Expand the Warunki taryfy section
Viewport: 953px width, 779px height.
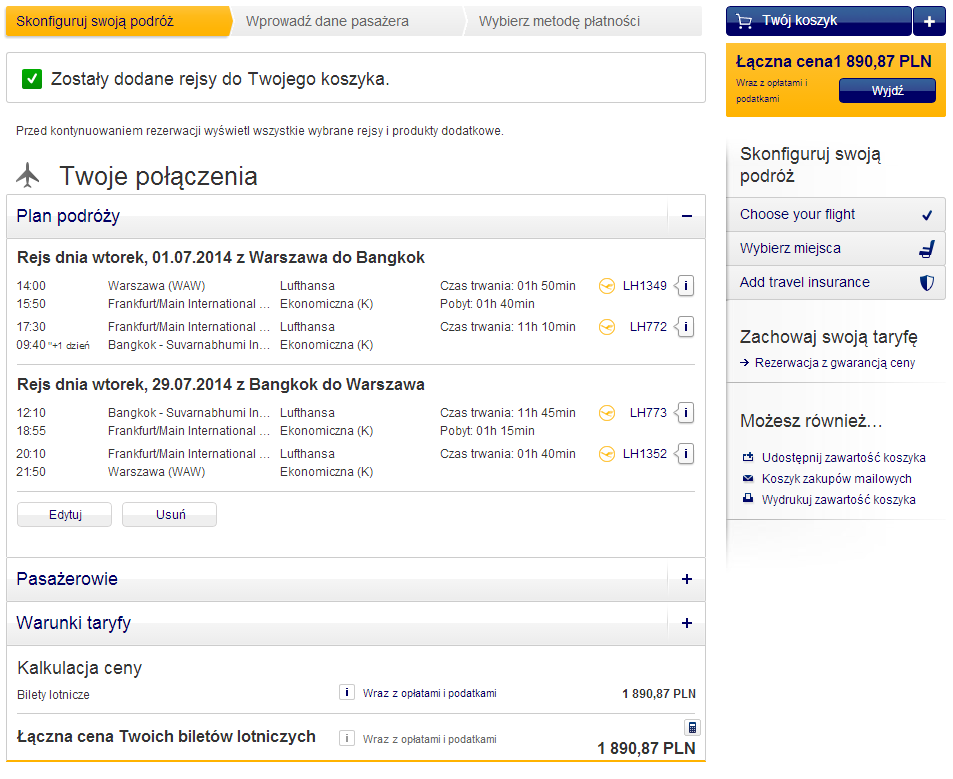[x=687, y=623]
